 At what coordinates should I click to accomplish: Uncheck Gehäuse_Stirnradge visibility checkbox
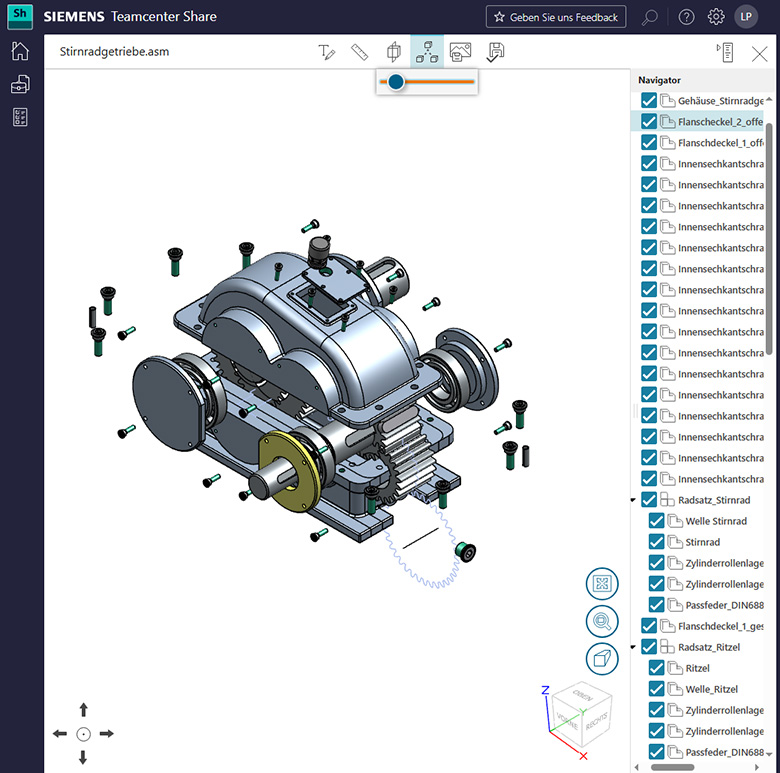(x=649, y=100)
